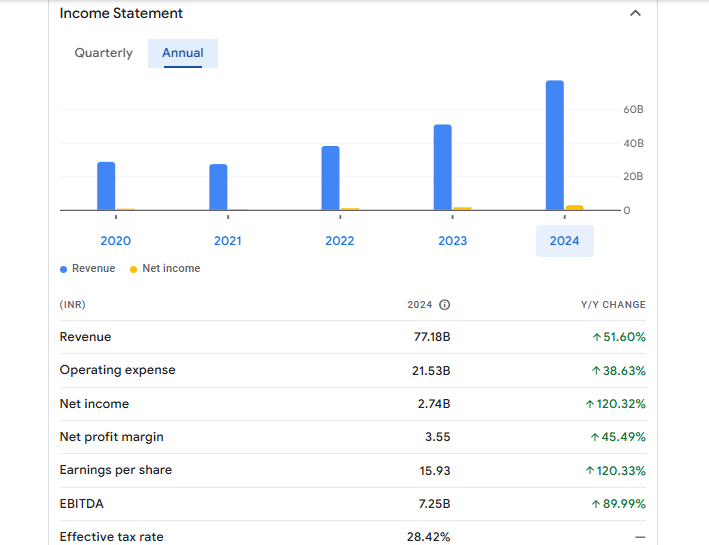This screenshot has height=545, width=709.
Task: Click the Effective tax rate label
Action: (112, 537)
